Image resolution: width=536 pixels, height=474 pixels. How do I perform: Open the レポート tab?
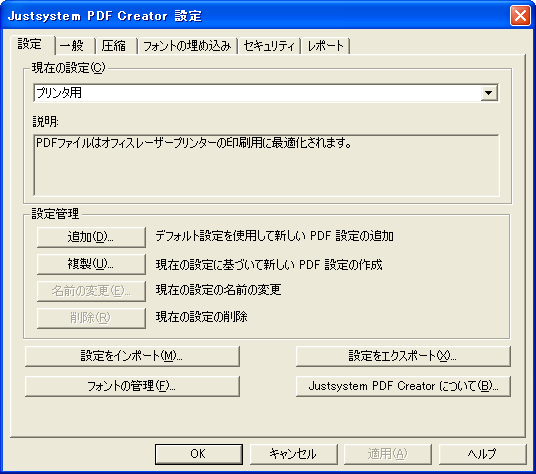click(325, 46)
